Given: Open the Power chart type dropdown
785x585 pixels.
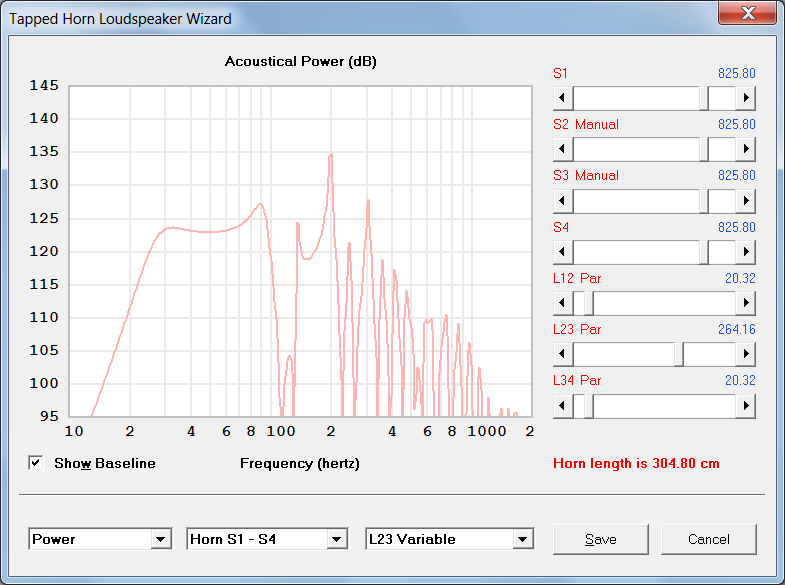Looking at the screenshot, I should pyautogui.click(x=161, y=539).
